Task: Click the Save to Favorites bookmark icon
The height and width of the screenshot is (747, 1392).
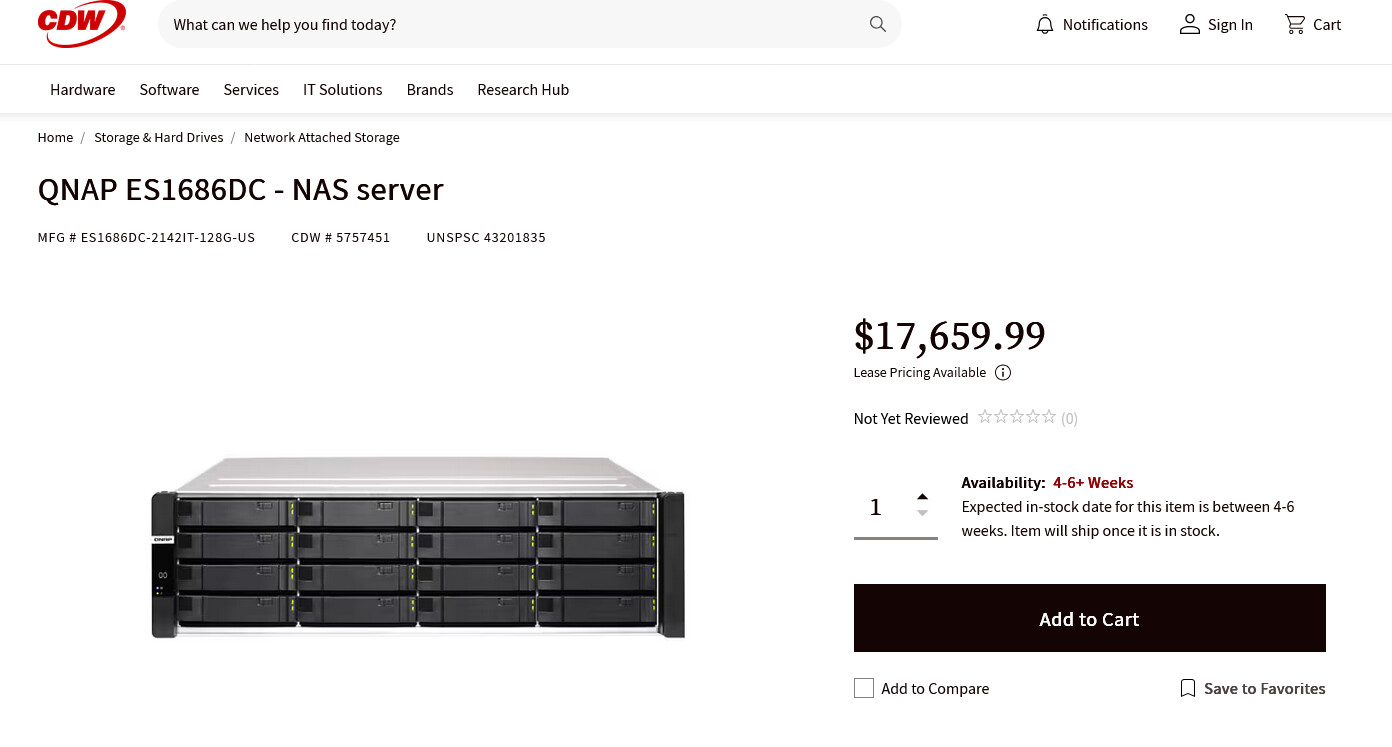Action: tap(1188, 688)
